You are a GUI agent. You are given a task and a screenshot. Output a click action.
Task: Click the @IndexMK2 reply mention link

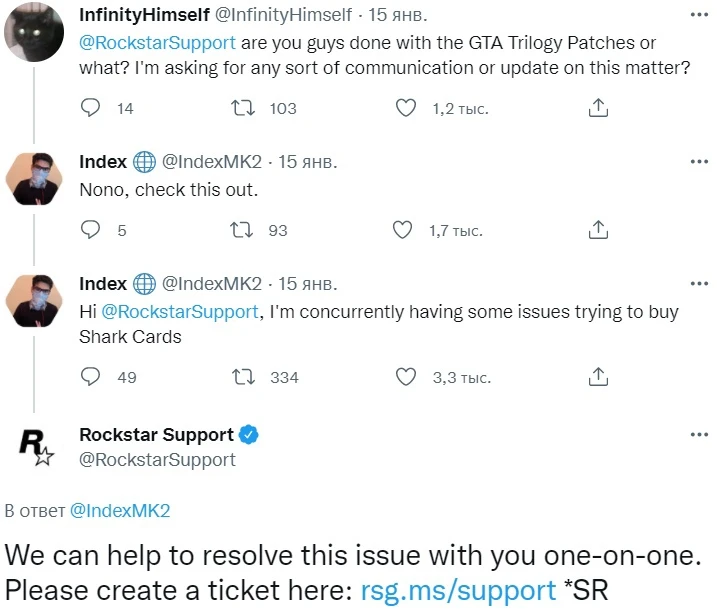pyautogui.click(x=120, y=511)
